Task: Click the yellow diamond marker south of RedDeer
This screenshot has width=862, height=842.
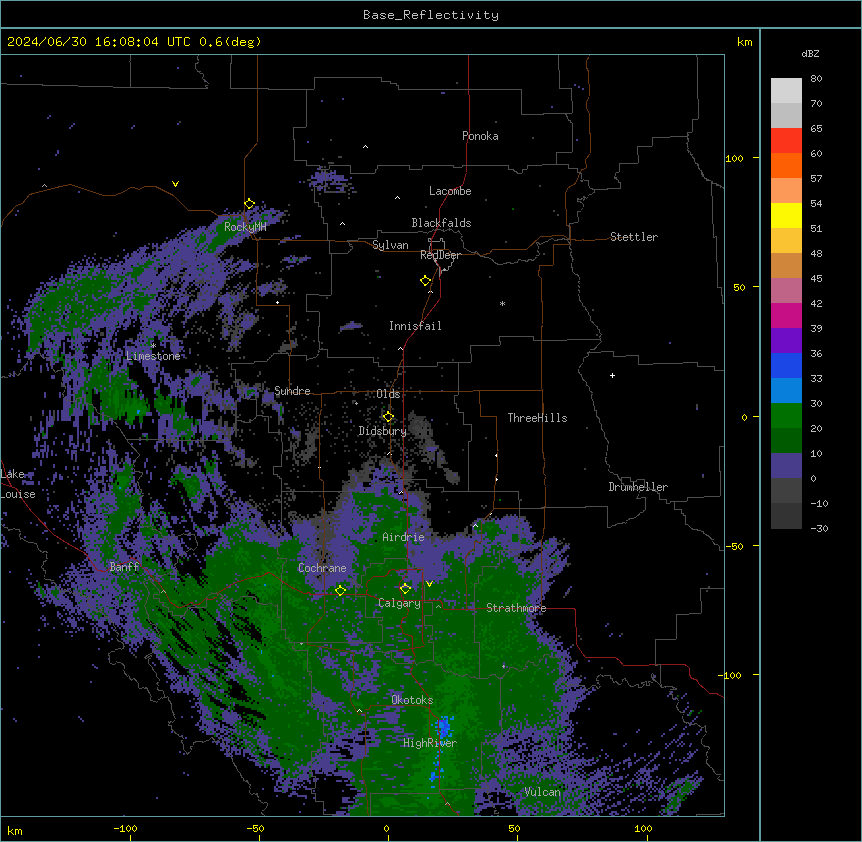Action: coord(426,281)
